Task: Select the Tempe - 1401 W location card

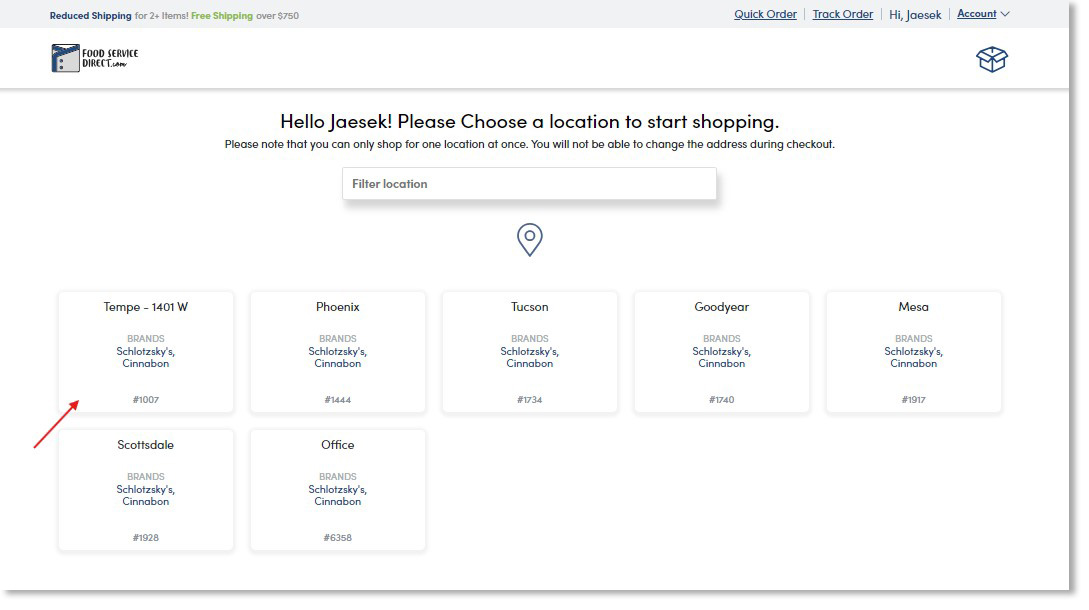Action: coord(146,352)
